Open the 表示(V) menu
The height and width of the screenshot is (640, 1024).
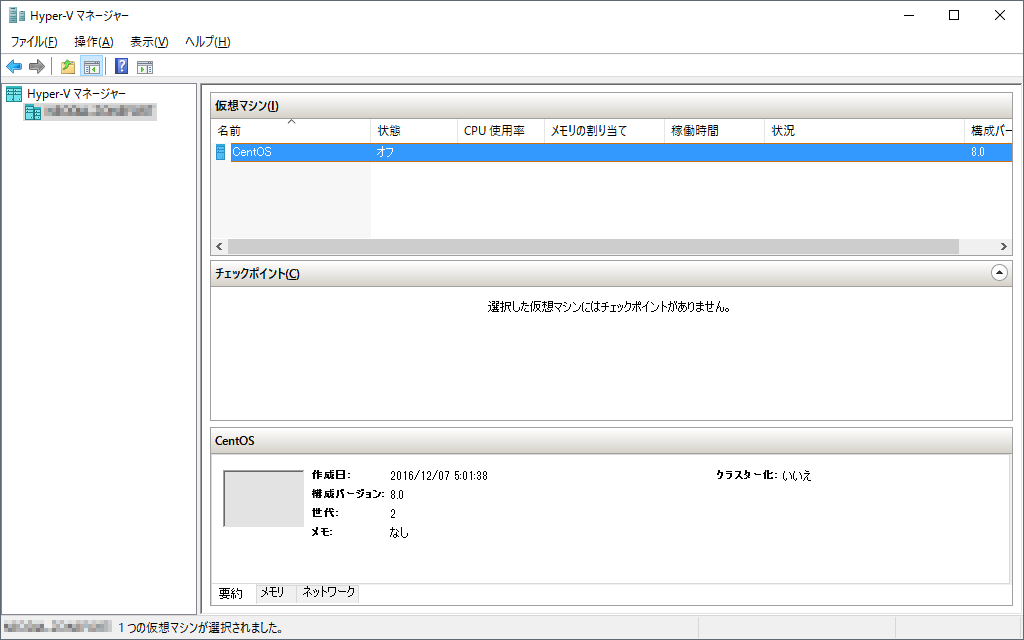click(x=149, y=42)
